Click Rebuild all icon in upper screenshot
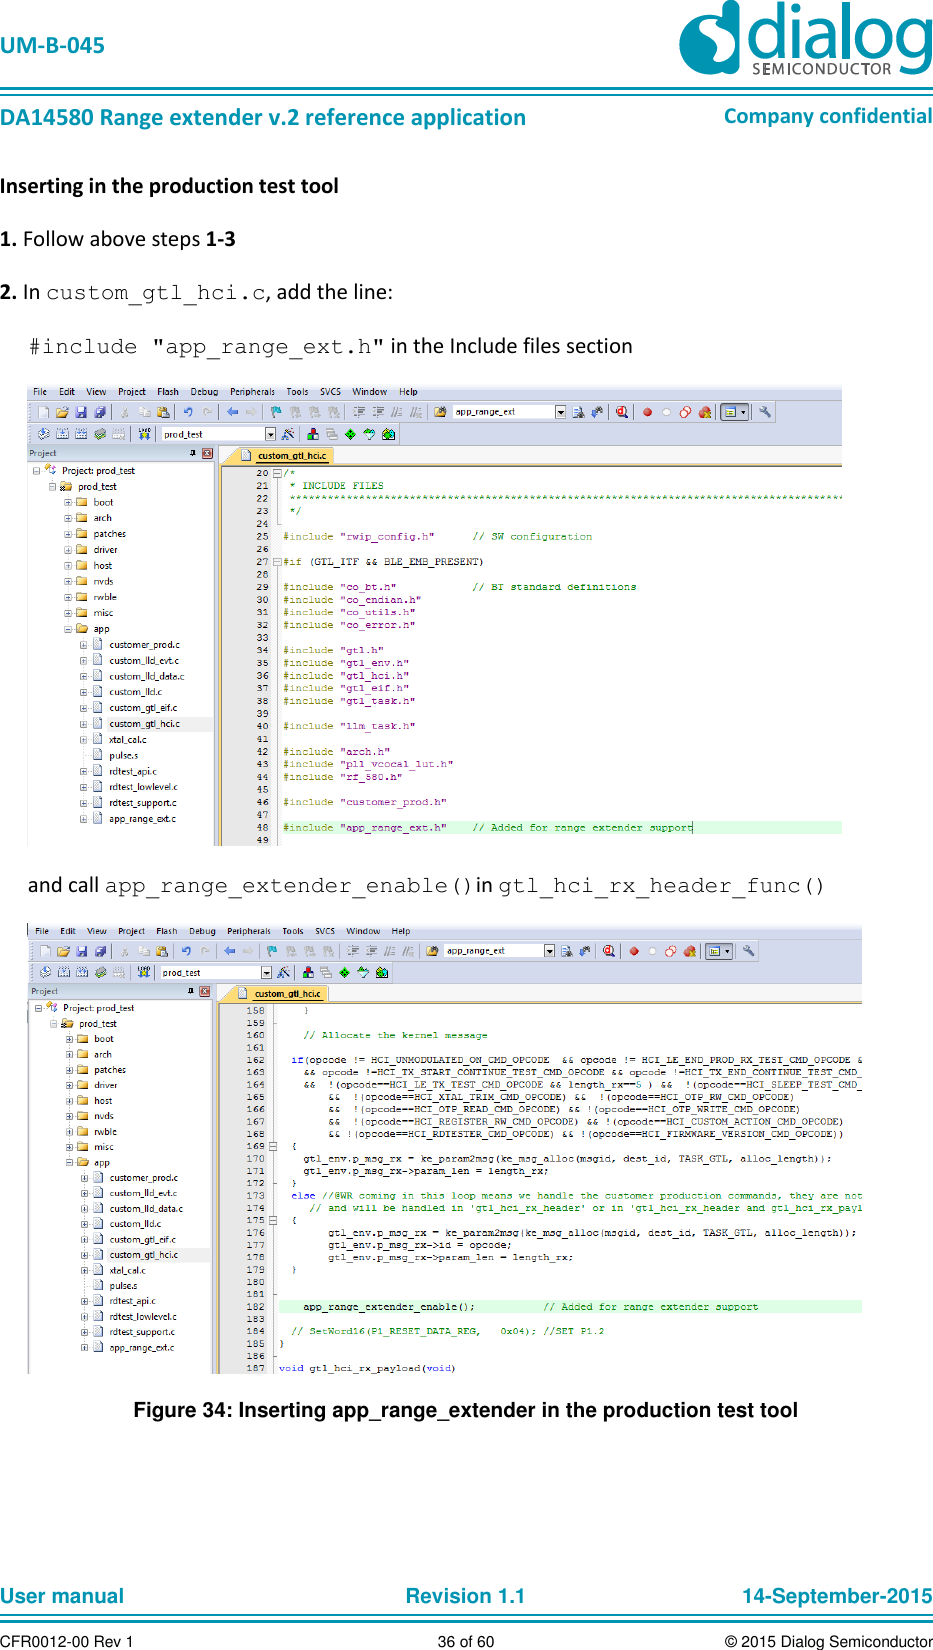 point(81,434)
